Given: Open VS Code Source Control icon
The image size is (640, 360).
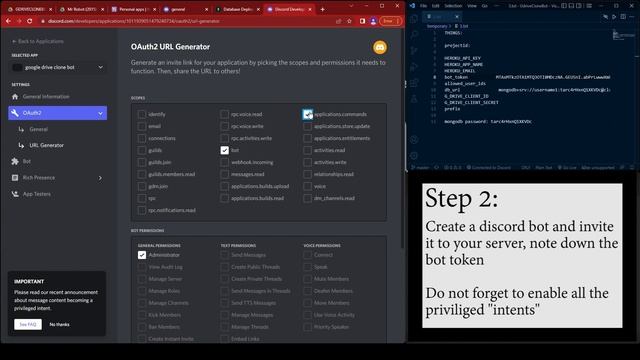Looking at the screenshot, I should pos(414,51).
